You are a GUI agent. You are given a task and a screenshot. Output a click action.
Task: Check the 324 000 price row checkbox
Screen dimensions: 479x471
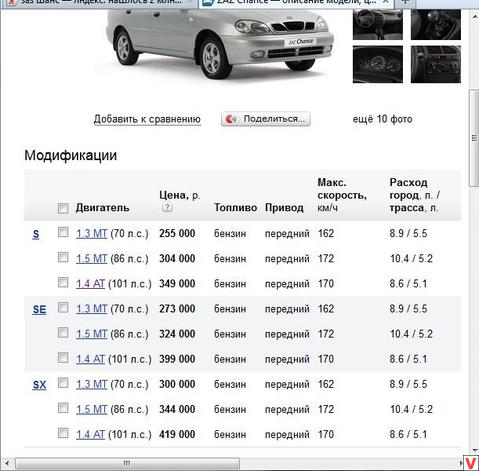click(x=63, y=332)
